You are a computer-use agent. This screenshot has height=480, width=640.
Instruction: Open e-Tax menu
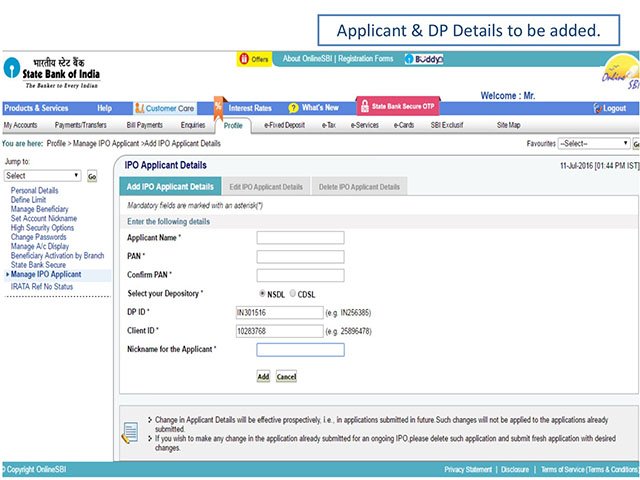329,125
